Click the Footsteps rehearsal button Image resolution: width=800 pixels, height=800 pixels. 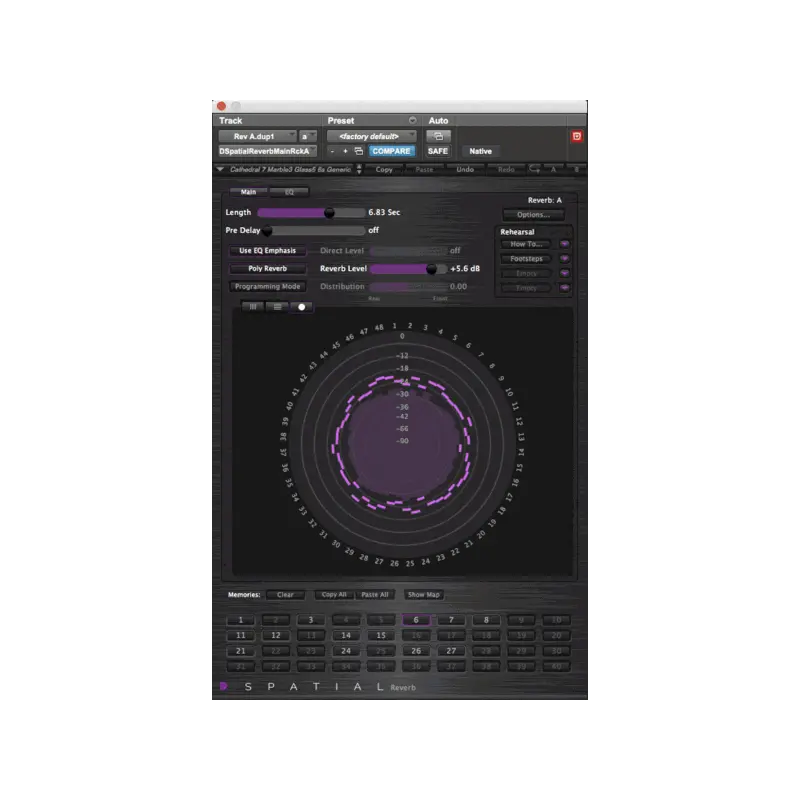point(526,259)
